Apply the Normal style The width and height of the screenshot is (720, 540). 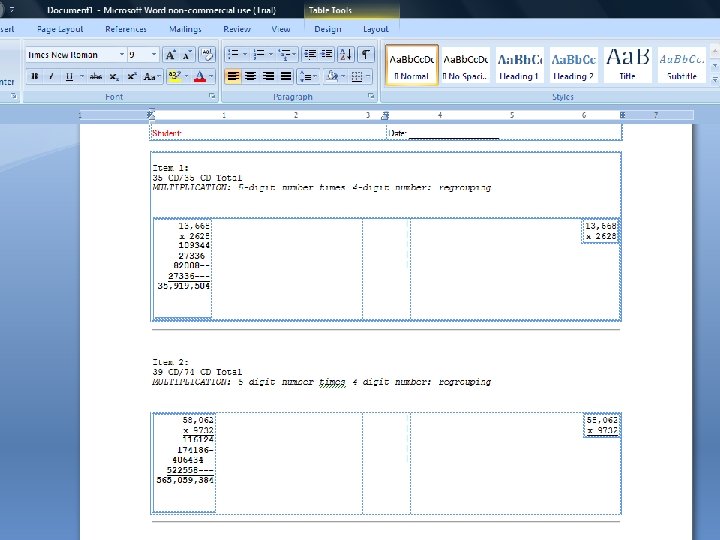(x=412, y=65)
